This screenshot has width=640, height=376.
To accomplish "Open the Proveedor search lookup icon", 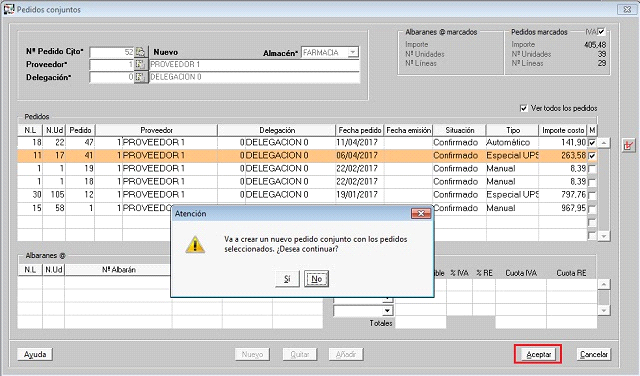I will tap(140, 65).
